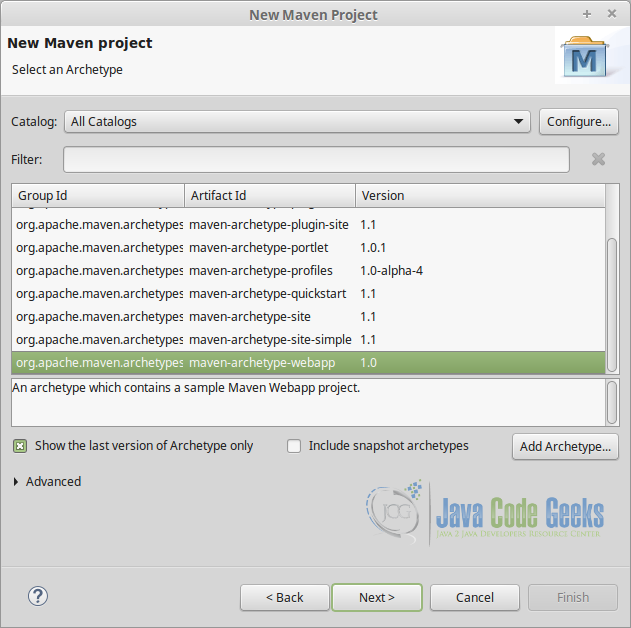Clear the filter with the X icon

pos(598,159)
